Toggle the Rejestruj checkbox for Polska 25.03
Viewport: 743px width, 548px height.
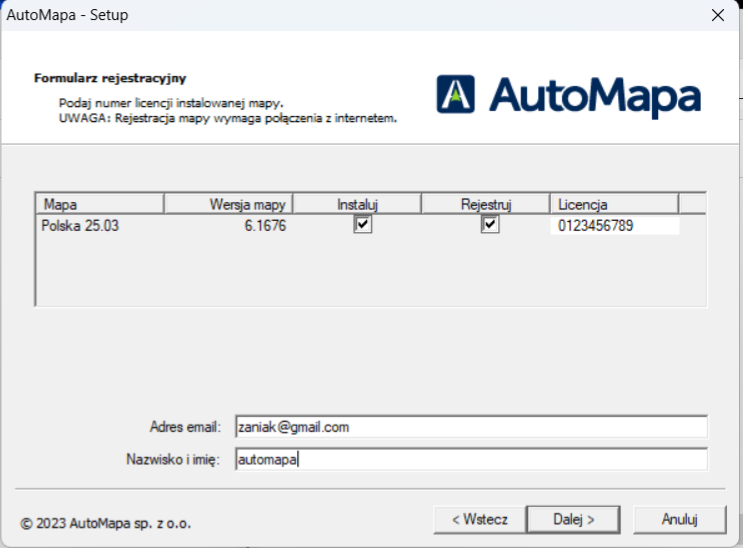[x=490, y=224]
